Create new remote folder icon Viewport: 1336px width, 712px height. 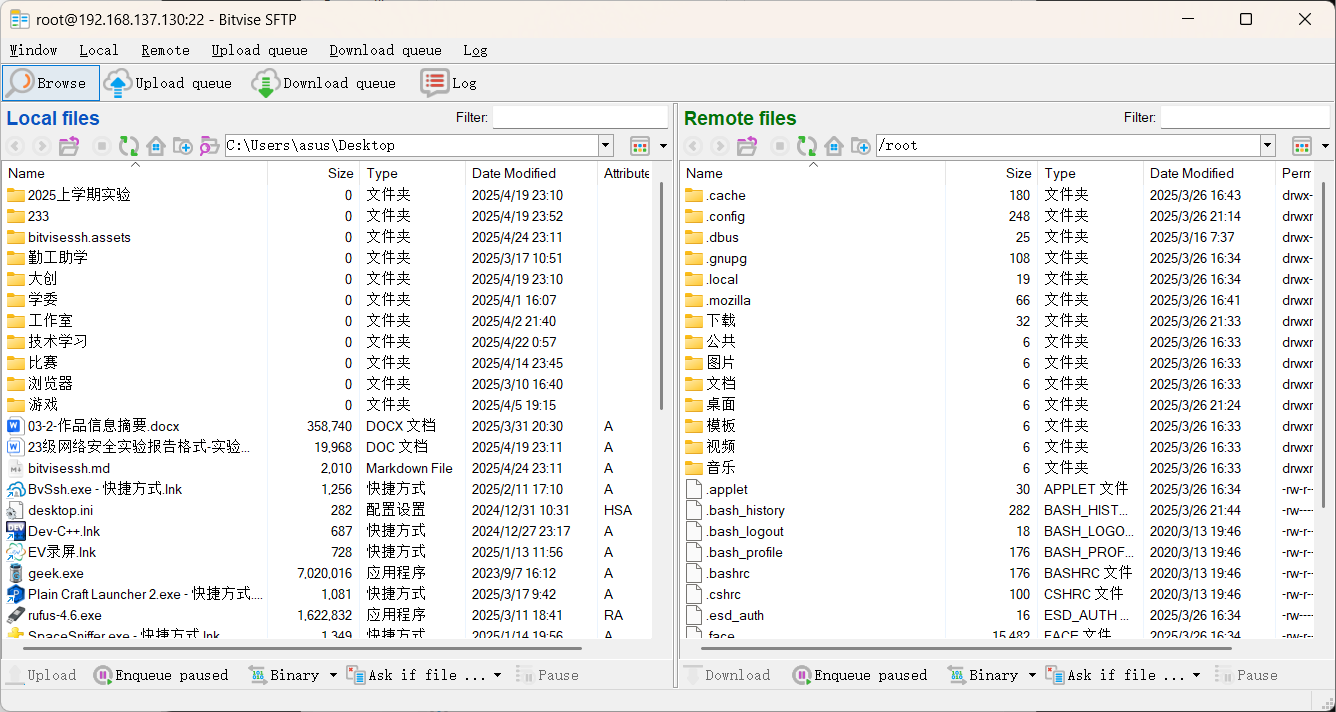[x=860, y=146]
